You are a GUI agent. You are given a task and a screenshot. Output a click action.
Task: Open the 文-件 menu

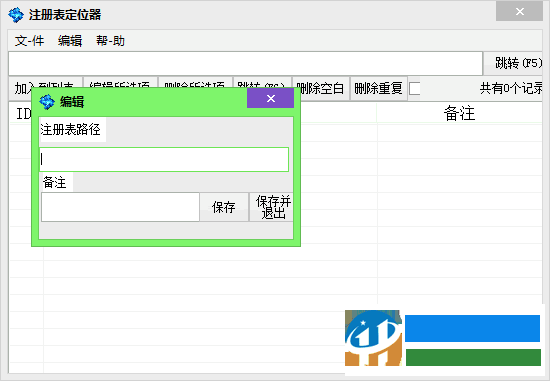click(x=29, y=41)
